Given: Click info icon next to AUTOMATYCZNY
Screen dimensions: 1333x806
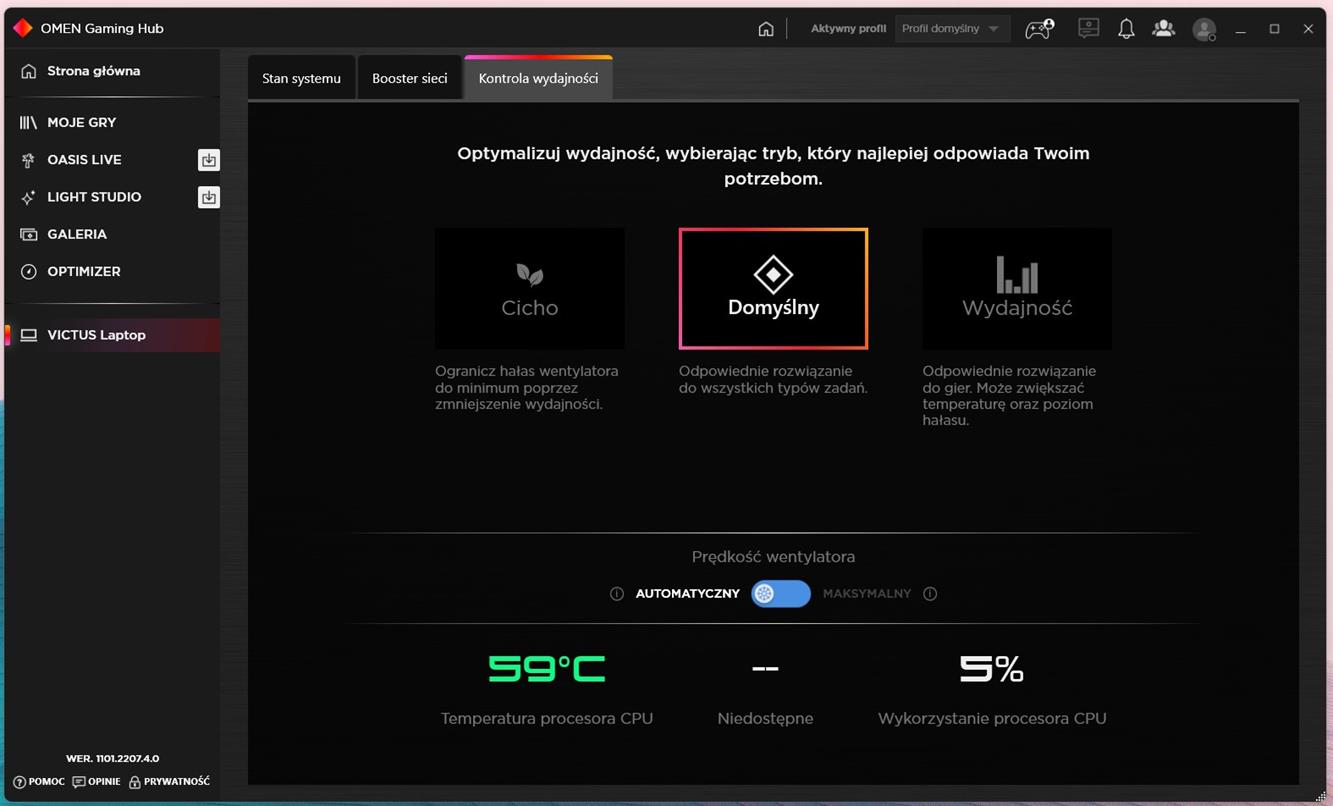Looking at the screenshot, I should point(617,594).
